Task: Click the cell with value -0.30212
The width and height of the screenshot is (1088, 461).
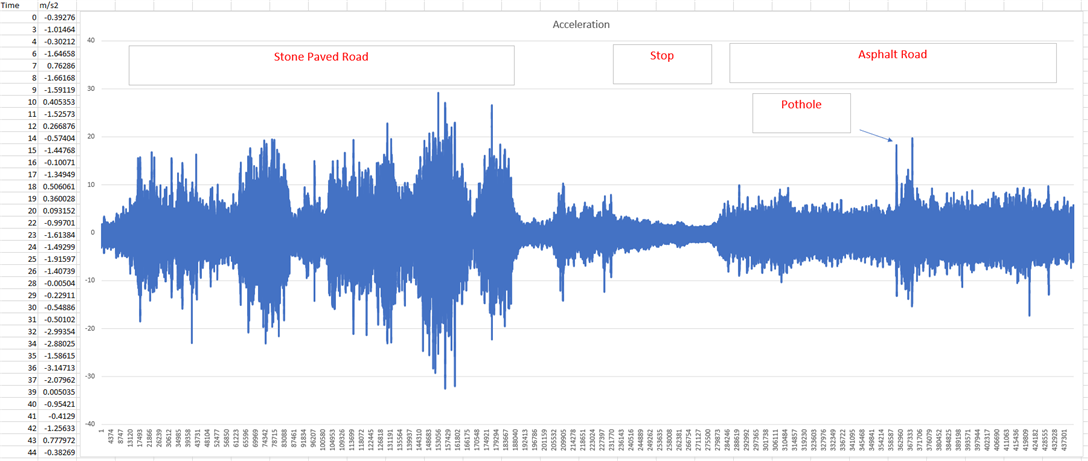Action: (57, 40)
